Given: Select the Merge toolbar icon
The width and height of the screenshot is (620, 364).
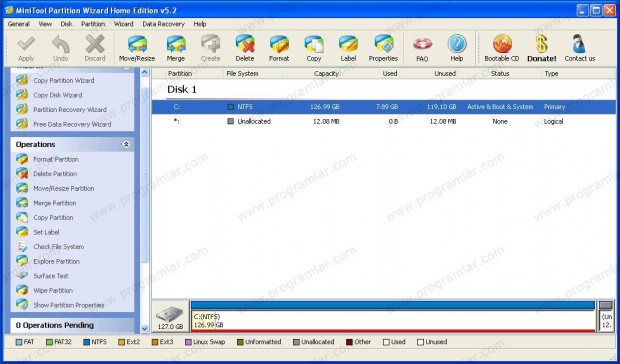Looking at the screenshot, I should tap(176, 43).
